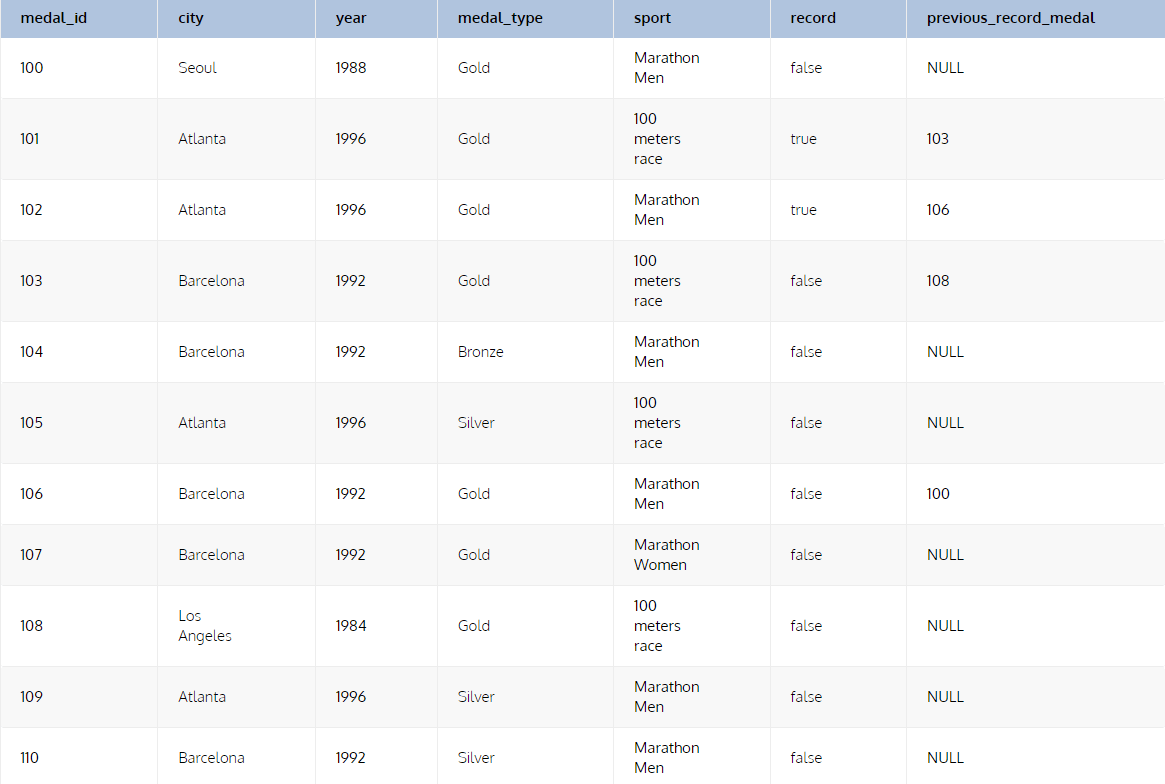1165x784 pixels.
Task: Click the year column header
Action: click(x=351, y=18)
